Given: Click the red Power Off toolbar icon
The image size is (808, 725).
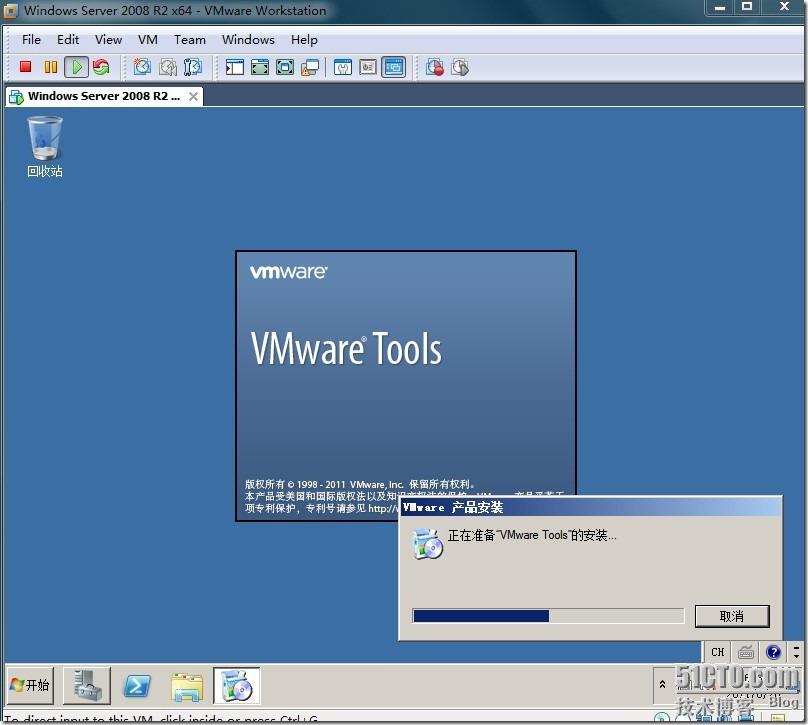Looking at the screenshot, I should click(x=25, y=67).
